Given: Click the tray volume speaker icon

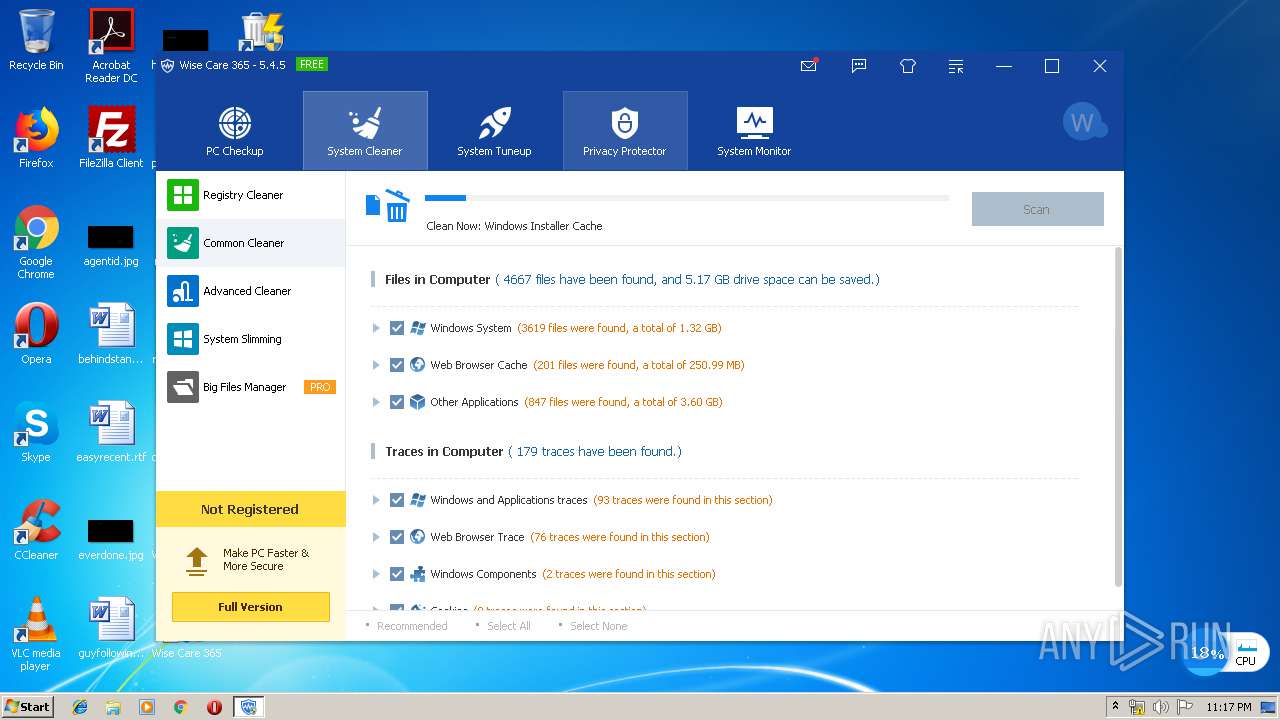Looking at the screenshot, I should (1161, 707).
